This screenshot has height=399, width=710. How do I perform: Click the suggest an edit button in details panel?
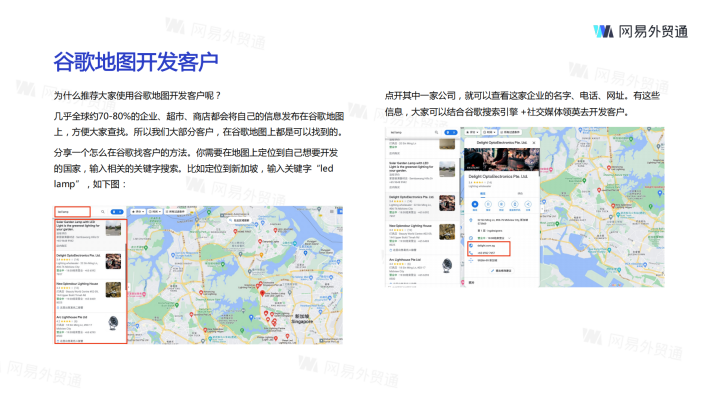[x=501, y=270]
